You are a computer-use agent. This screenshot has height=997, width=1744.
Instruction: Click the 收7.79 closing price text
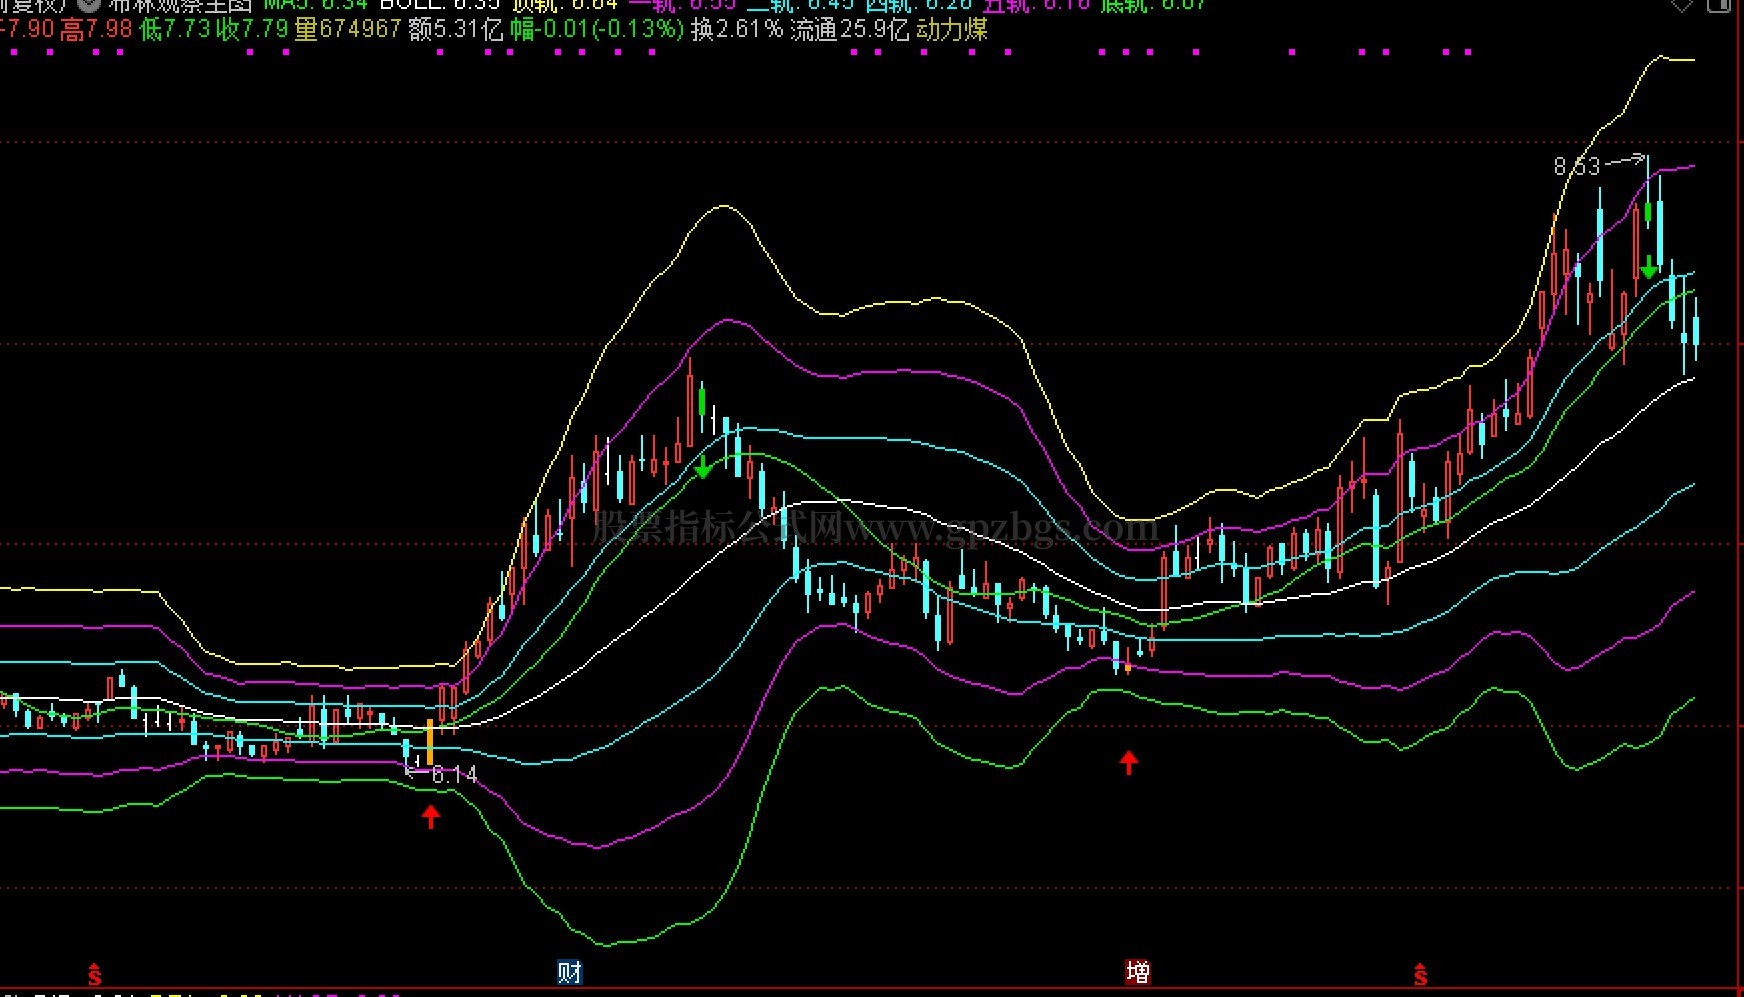tap(252, 30)
